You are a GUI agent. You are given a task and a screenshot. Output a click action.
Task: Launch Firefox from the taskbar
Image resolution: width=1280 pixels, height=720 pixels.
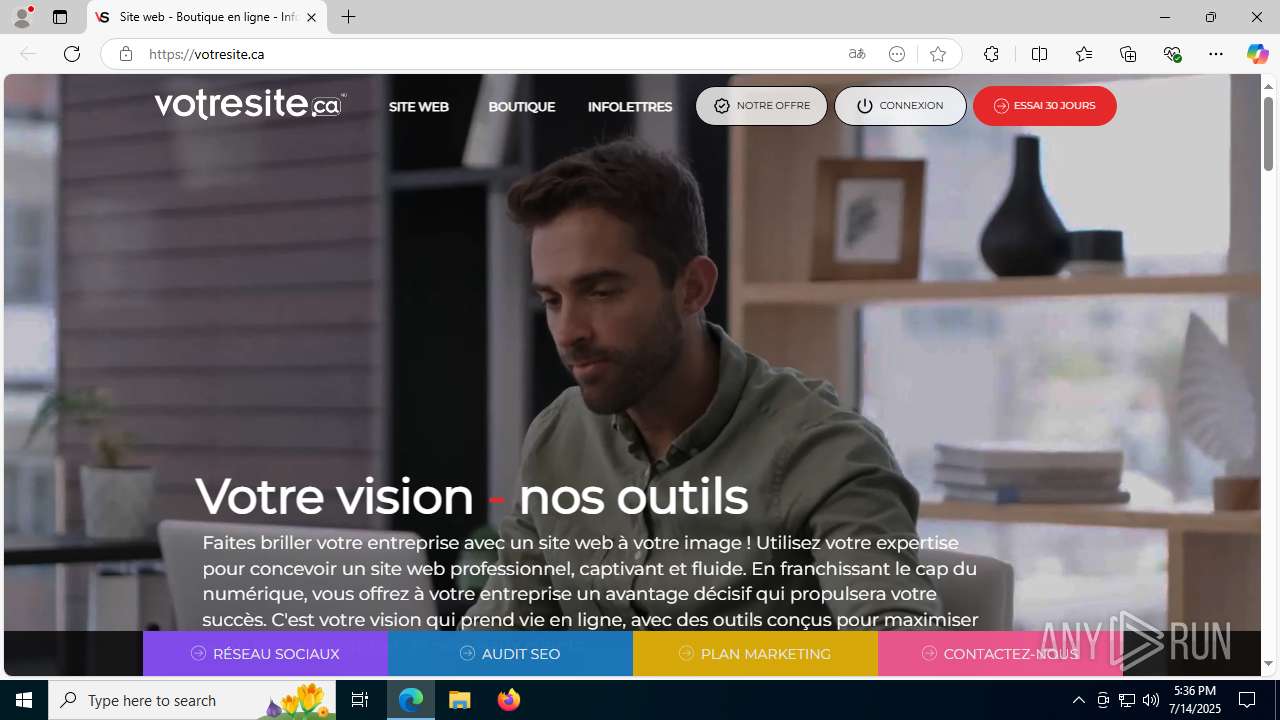click(x=509, y=700)
